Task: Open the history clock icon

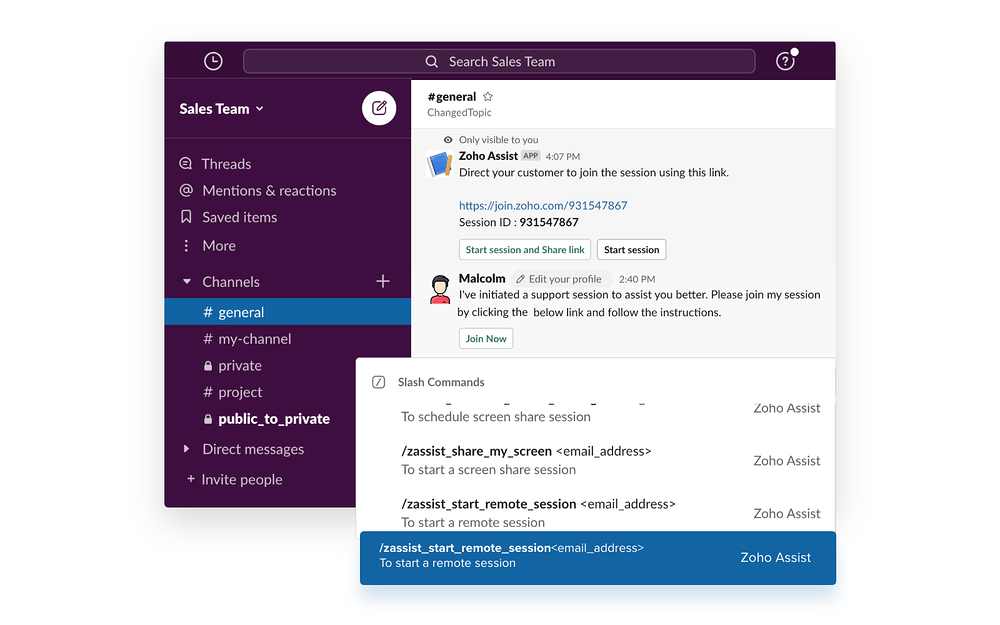Action: 213,61
